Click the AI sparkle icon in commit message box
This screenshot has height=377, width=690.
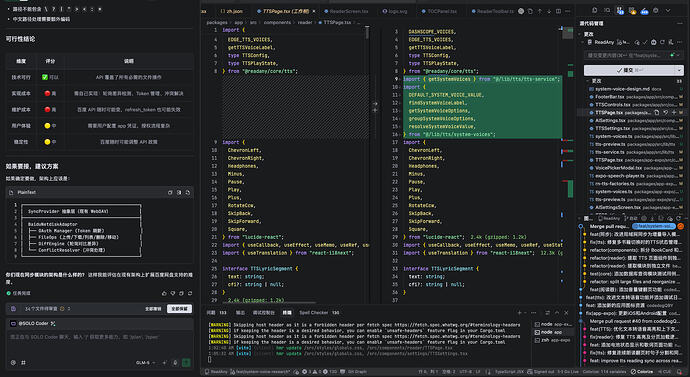point(672,55)
